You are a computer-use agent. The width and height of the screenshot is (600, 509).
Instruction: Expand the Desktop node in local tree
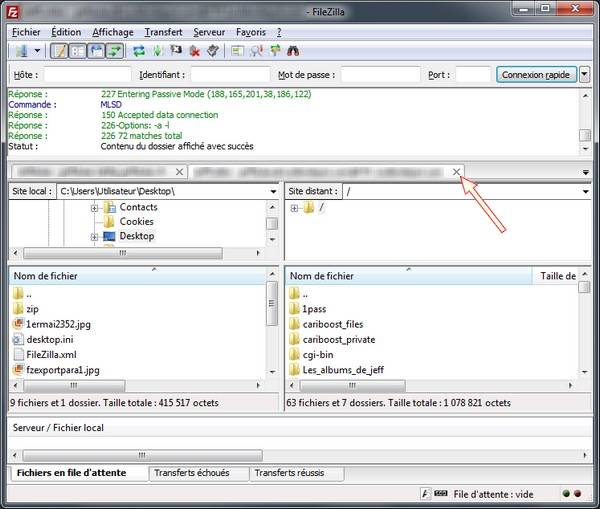[94, 237]
